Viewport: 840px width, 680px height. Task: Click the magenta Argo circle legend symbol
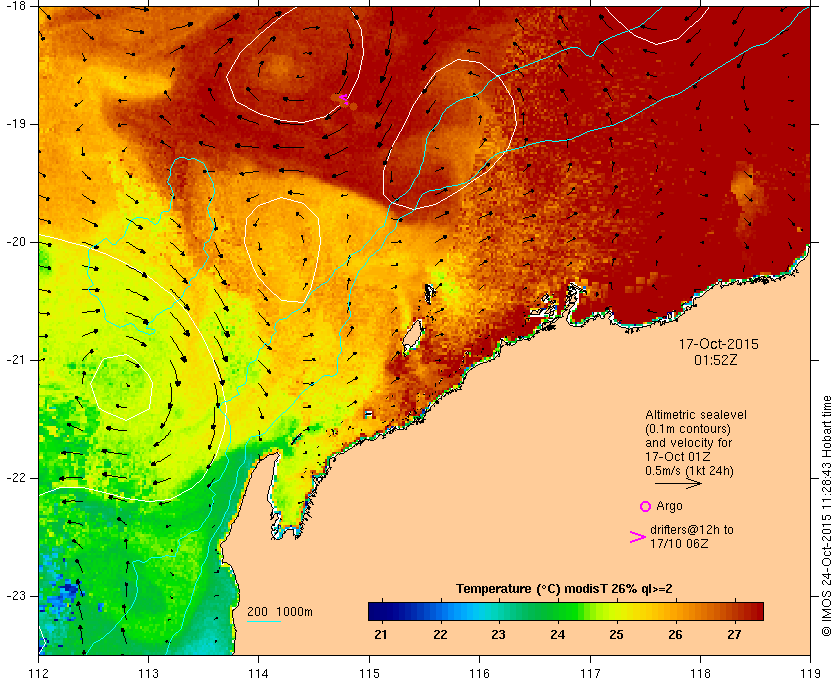coord(645,506)
